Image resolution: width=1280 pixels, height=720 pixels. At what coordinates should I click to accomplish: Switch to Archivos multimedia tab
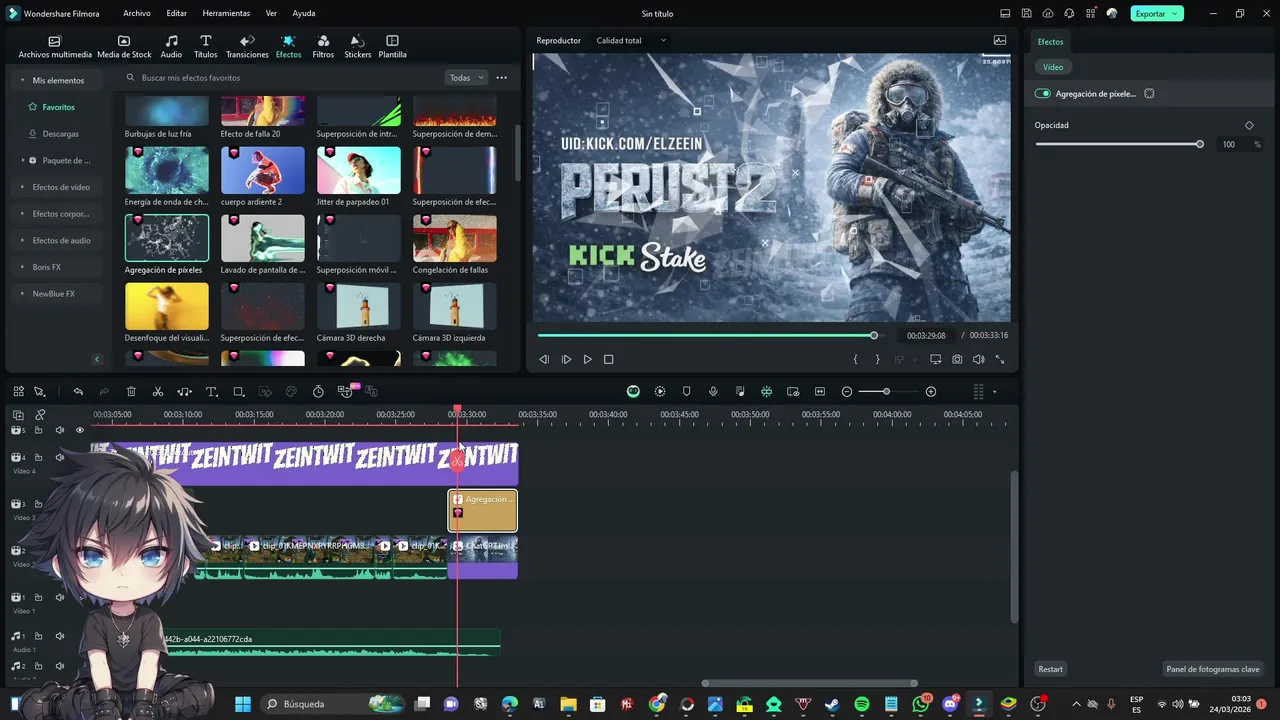tap(55, 46)
